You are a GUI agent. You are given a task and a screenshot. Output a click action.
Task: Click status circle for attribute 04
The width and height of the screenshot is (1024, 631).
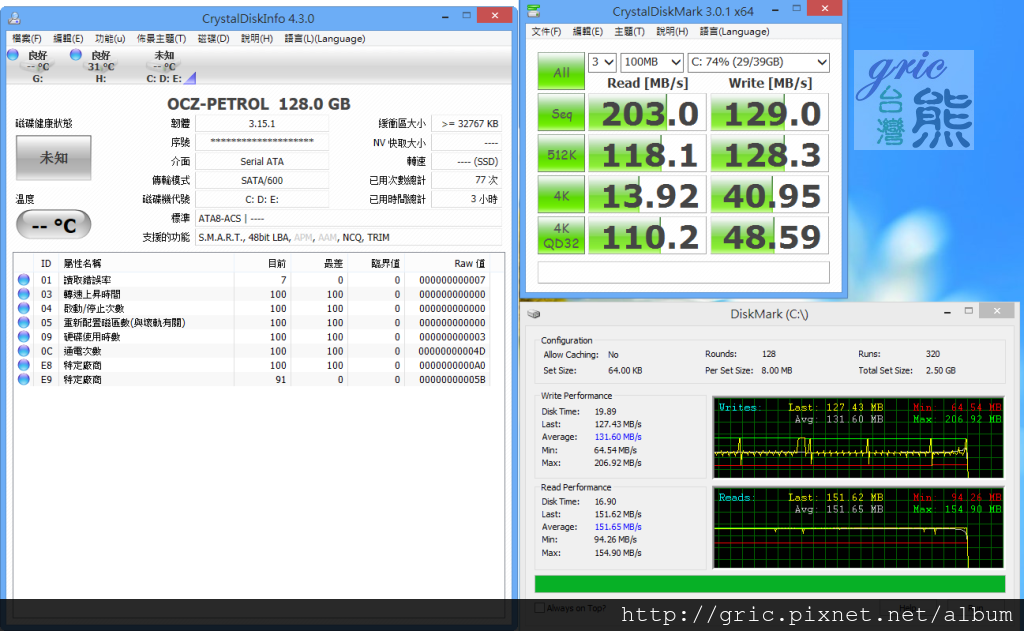pos(24,308)
